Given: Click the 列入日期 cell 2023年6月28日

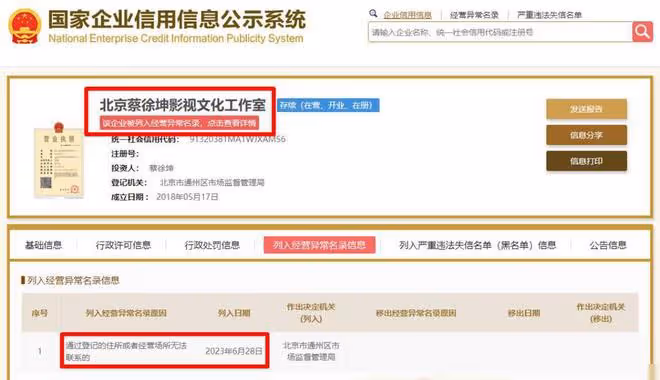Looking at the screenshot, I should pyautogui.click(x=234, y=351).
